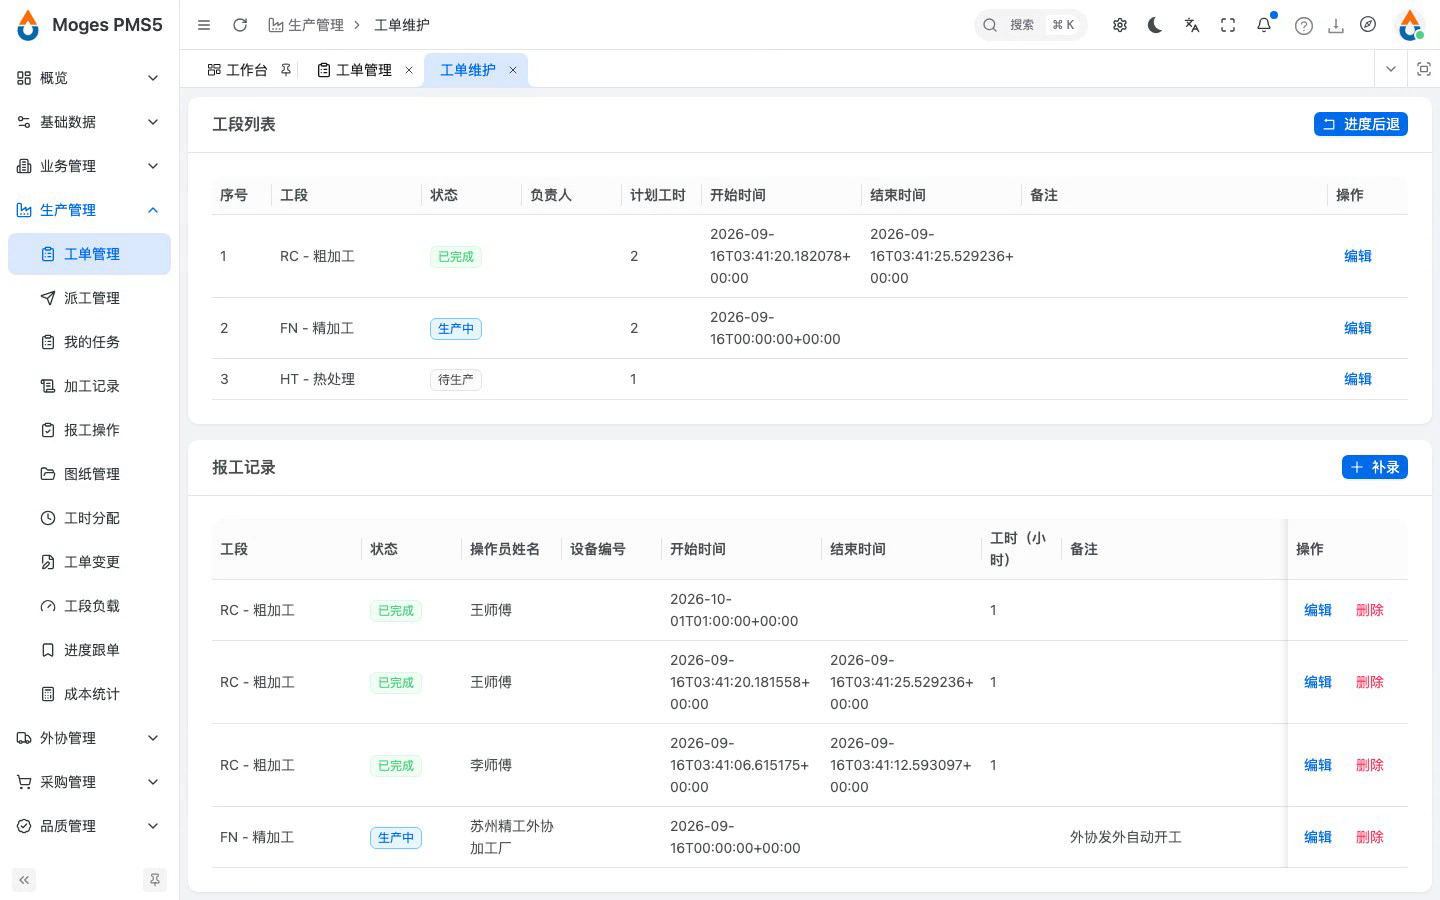This screenshot has height=900, width=1440.
Task: Open the tabs dropdown arrow
Action: coord(1391,69)
